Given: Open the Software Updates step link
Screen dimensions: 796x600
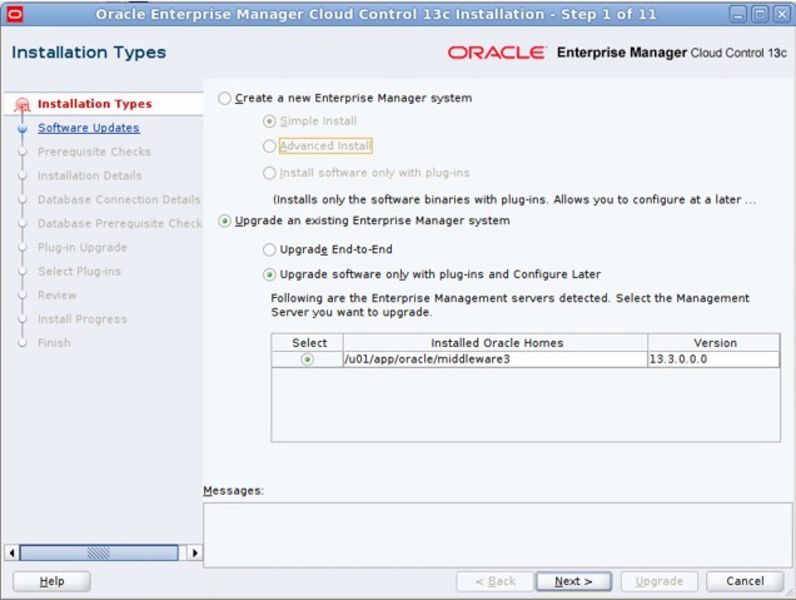Looking at the screenshot, I should click(x=88, y=128).
